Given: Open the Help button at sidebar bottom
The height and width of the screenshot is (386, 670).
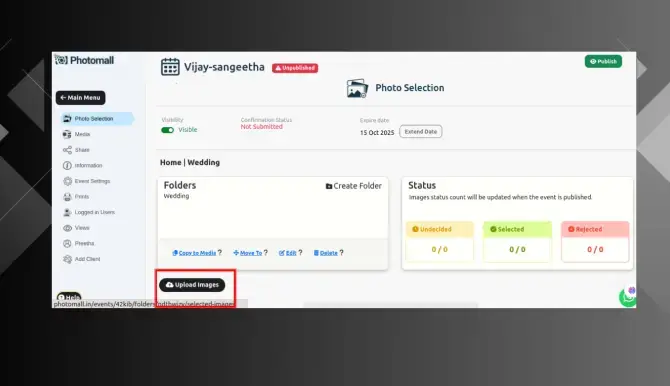Looking at the screenshot, I should click(69, 297).
